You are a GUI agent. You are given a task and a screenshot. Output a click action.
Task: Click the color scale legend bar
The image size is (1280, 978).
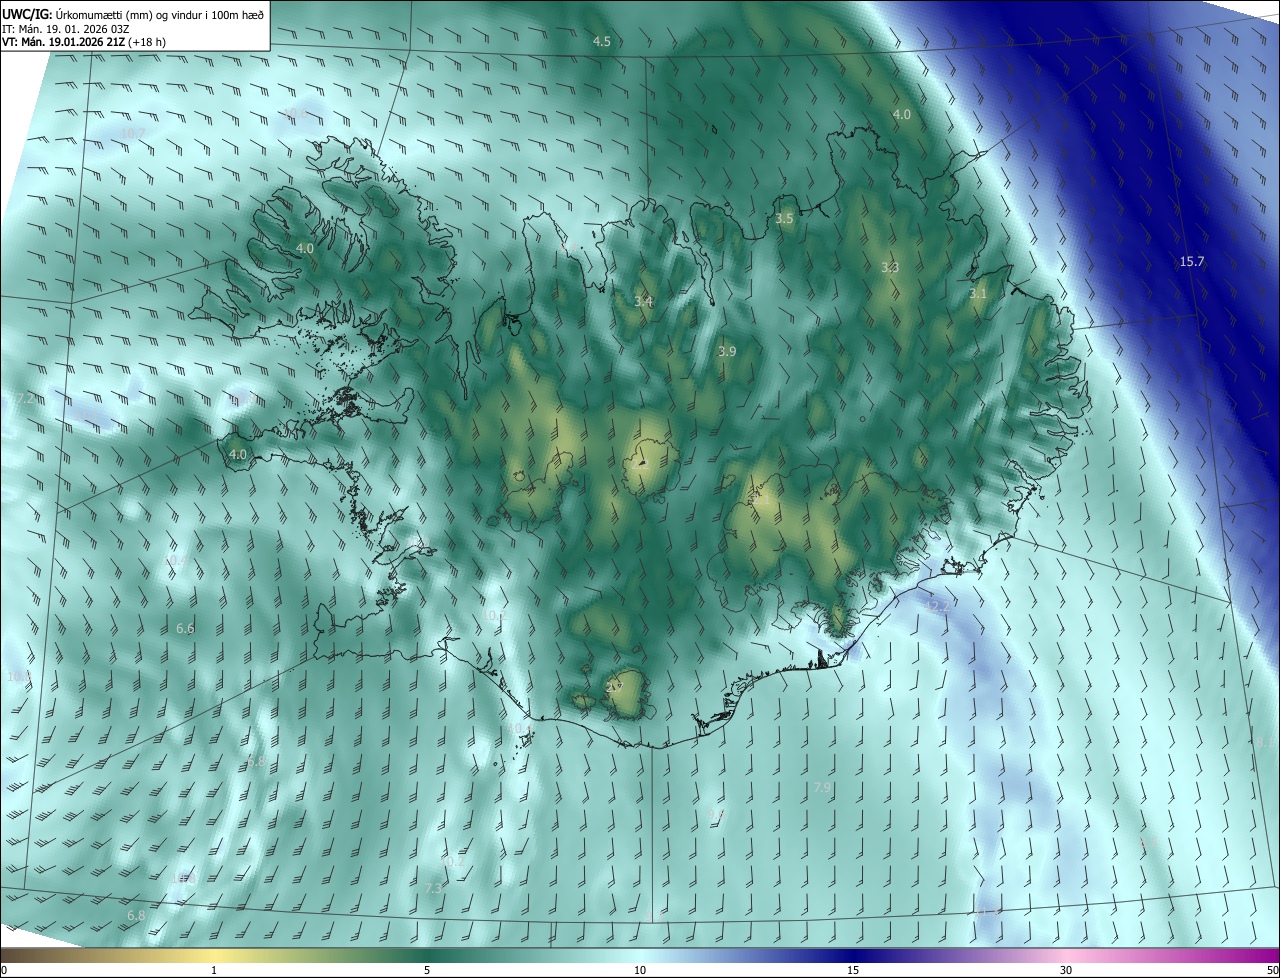click(640, 956)
